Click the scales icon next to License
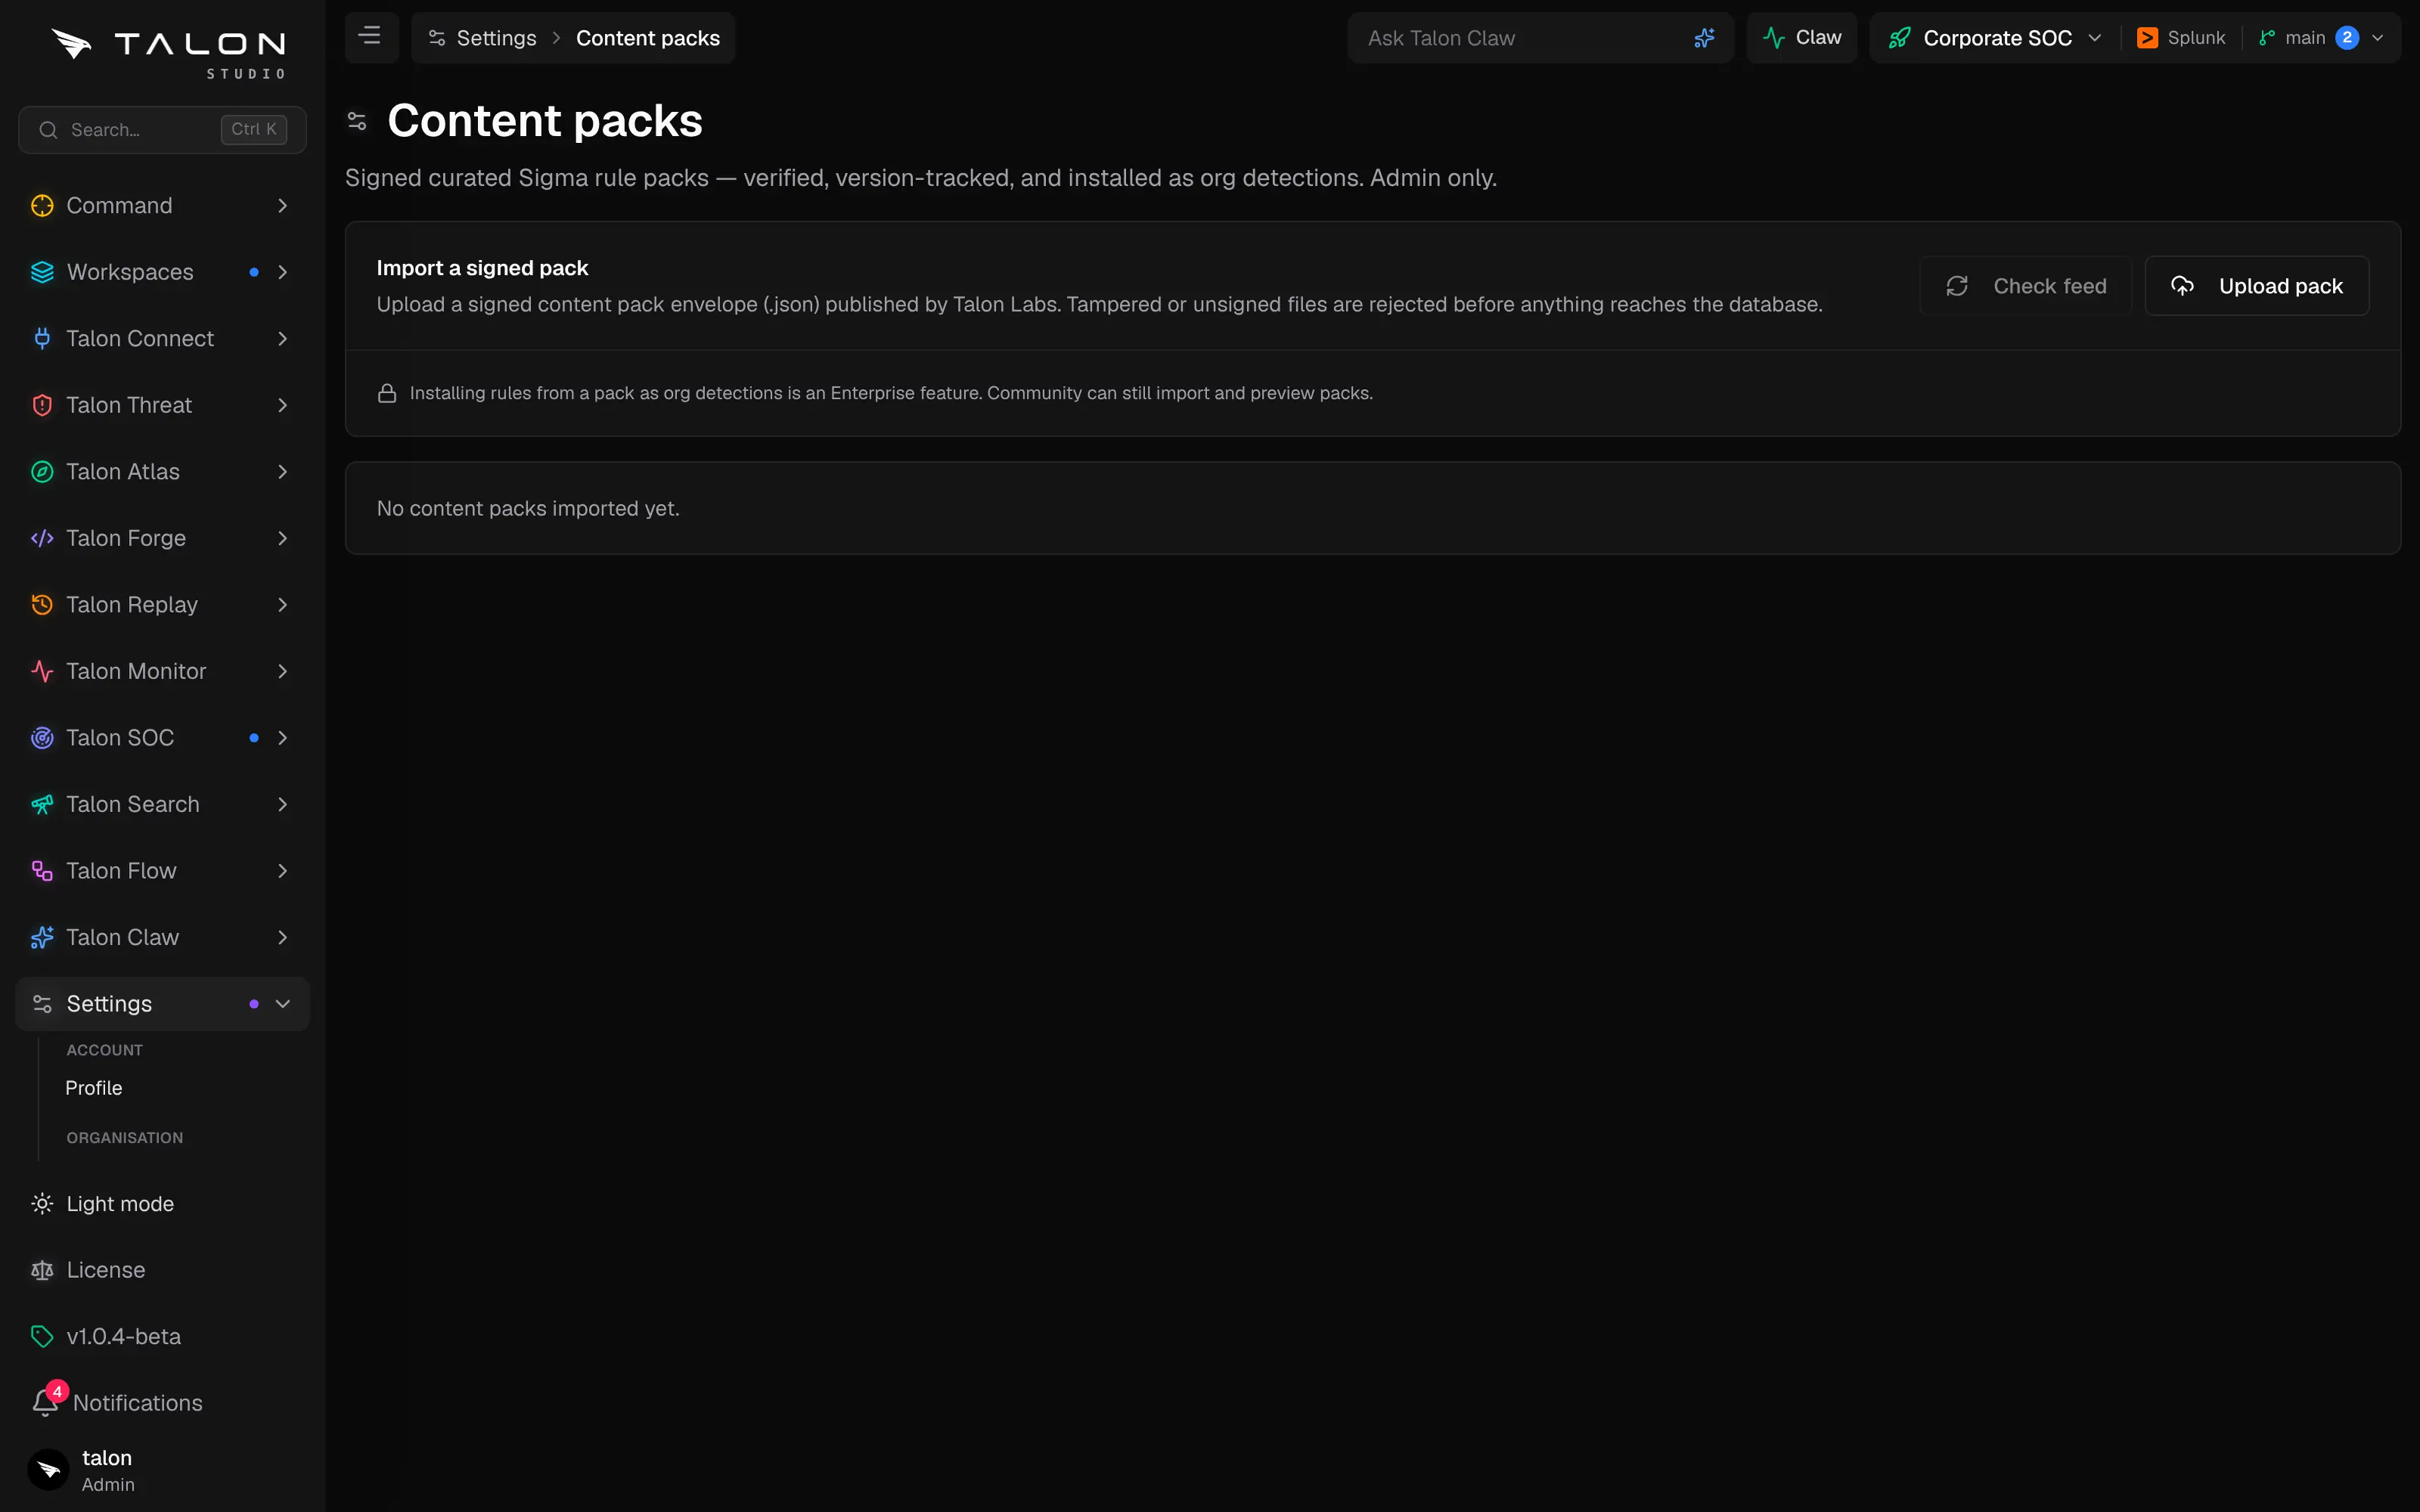Viewport: 2420px width, 1512px height. (42, 1270)
